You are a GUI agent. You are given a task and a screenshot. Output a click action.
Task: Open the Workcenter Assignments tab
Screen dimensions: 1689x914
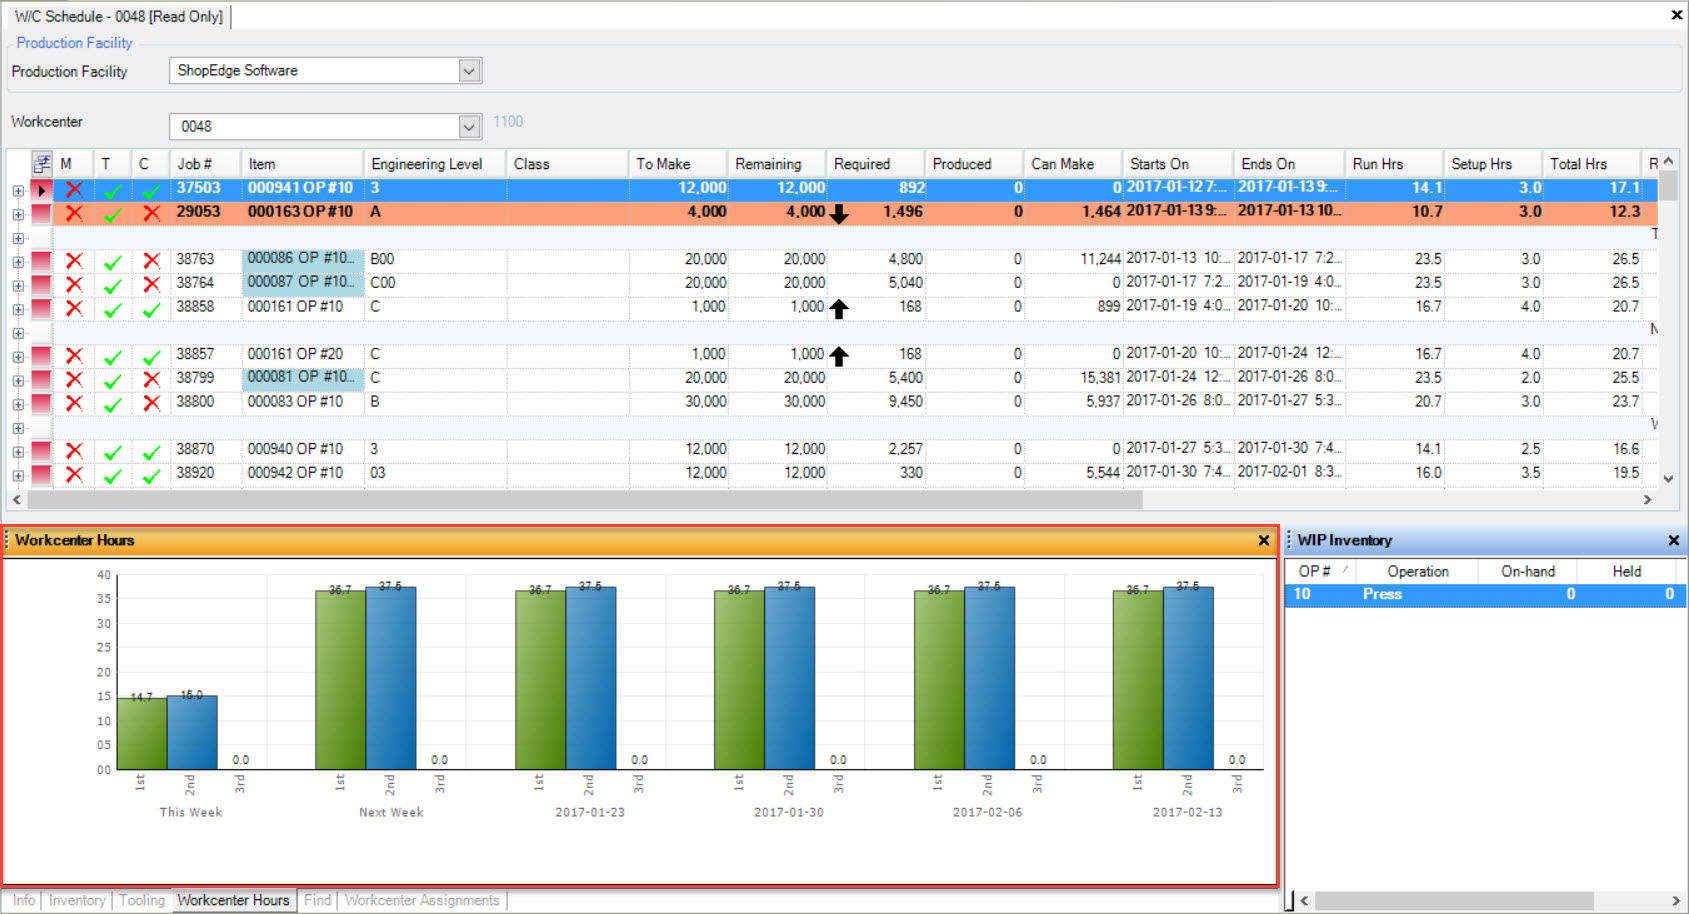422,900
